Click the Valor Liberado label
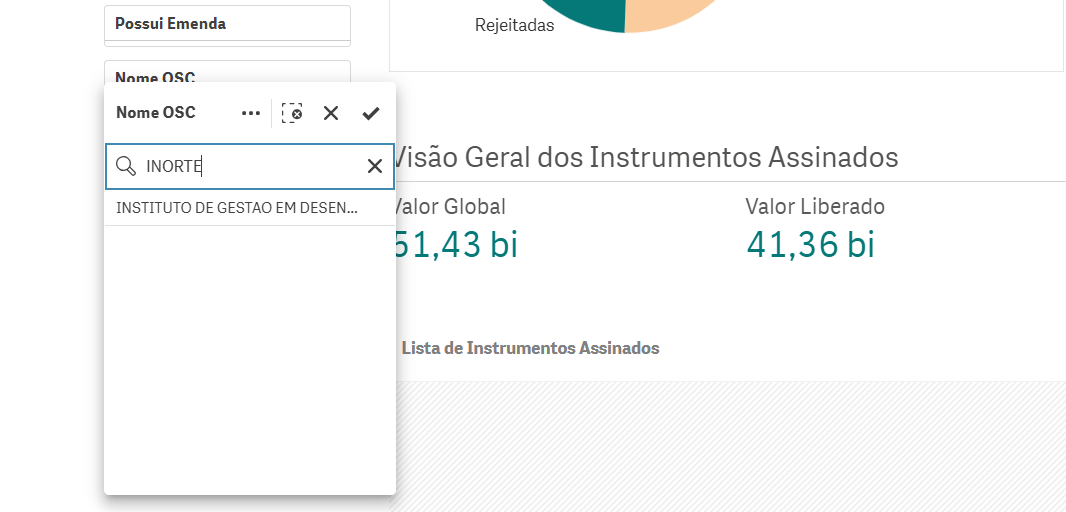The height and width of the screenshot is (512, 1066). pyautogui.click(x=814, y=207)
